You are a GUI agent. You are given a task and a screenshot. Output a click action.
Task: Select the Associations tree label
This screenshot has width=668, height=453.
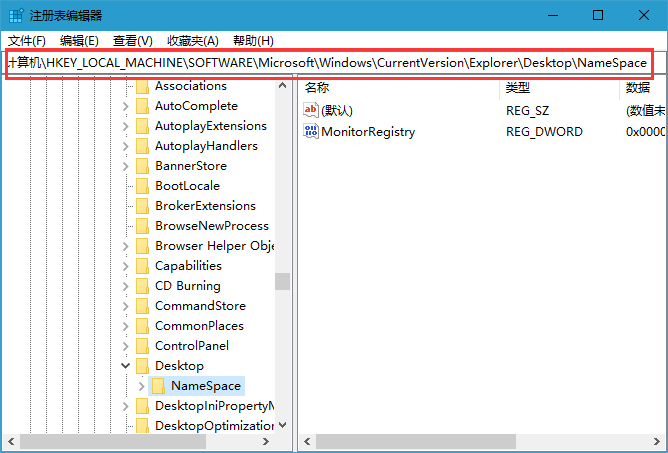(x=191, y=86)
